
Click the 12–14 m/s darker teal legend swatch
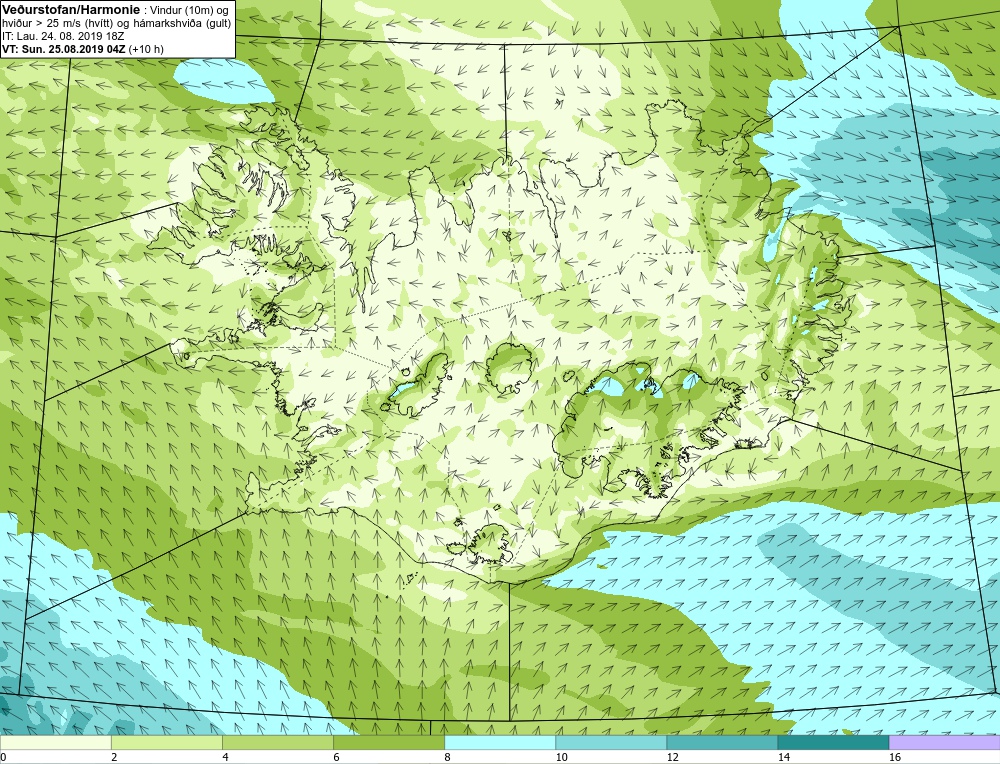coord(721,742)
